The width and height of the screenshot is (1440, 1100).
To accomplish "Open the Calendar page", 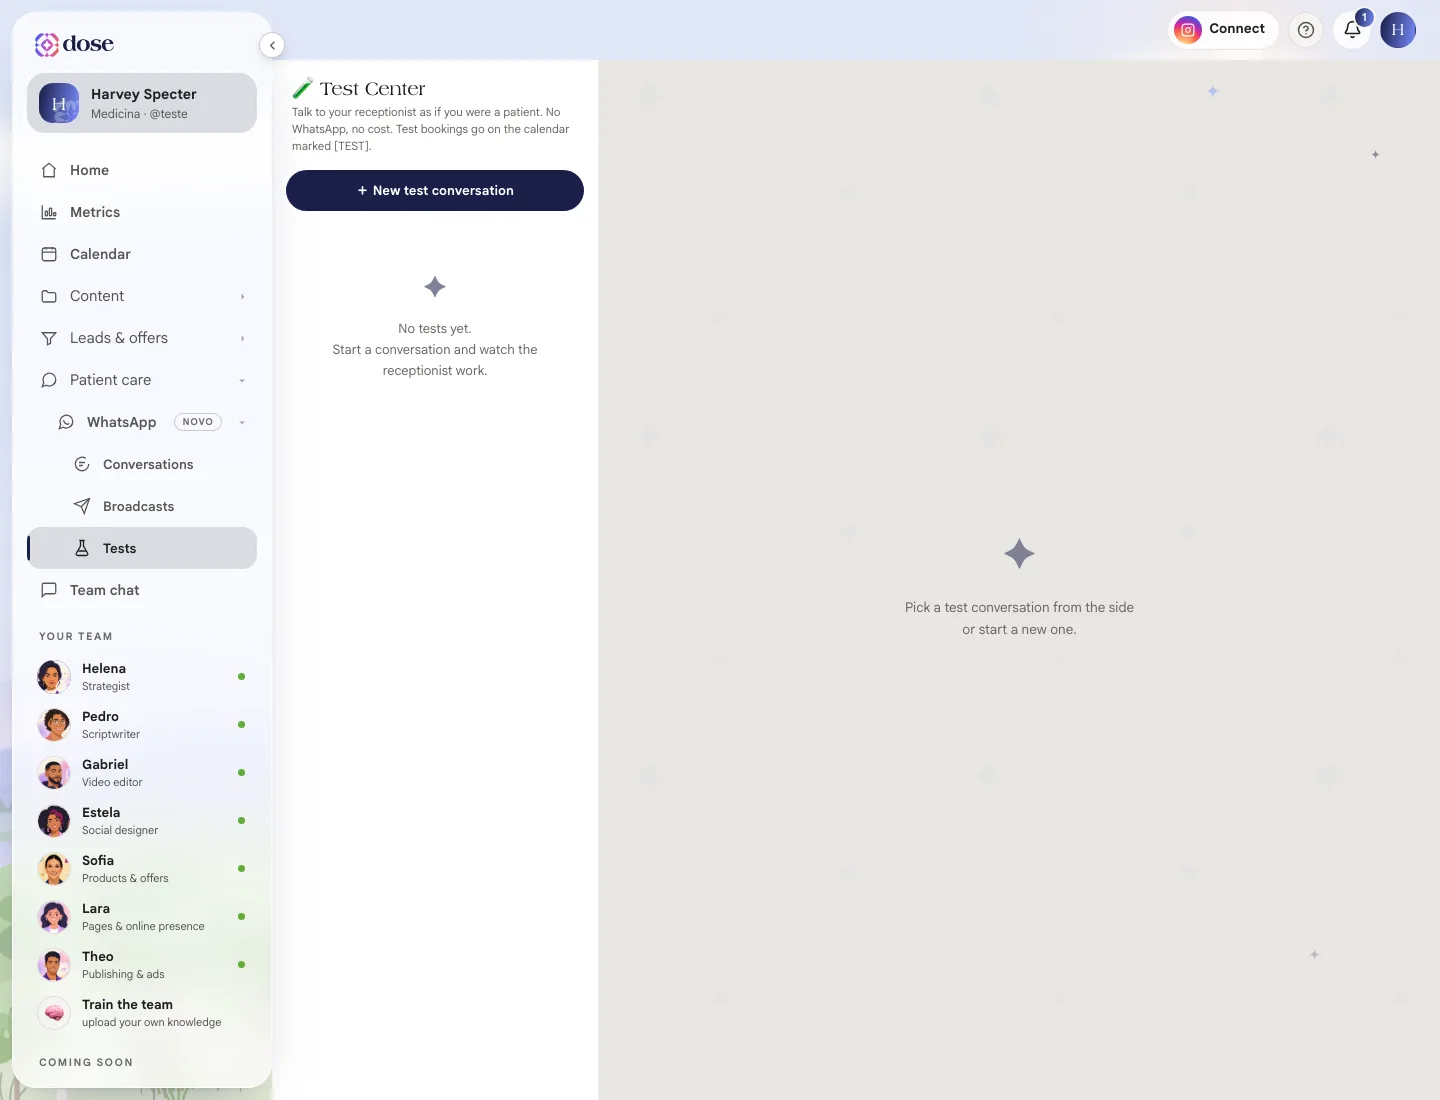I will click(x=142, y=254).
